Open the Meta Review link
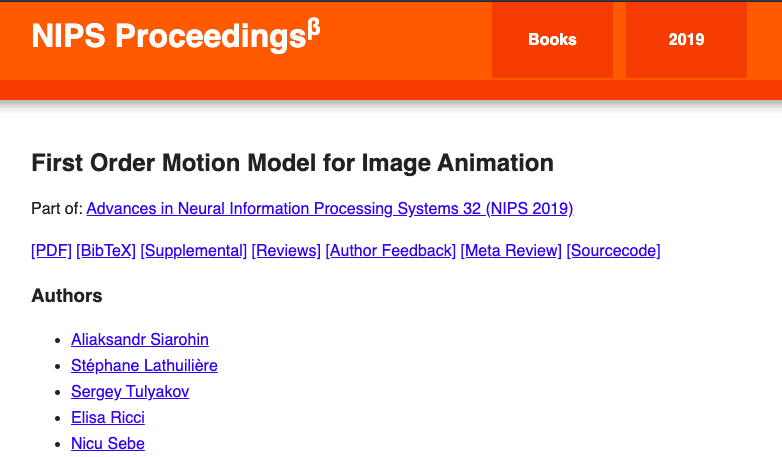 511,251
